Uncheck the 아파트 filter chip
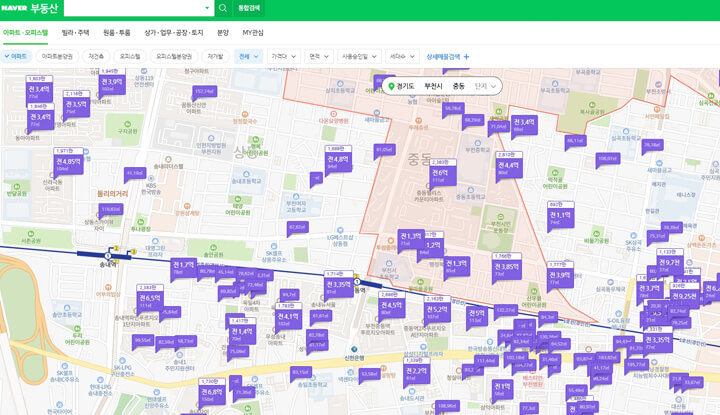Viewport: 720px width, 415px height. [x=16, y=56]
